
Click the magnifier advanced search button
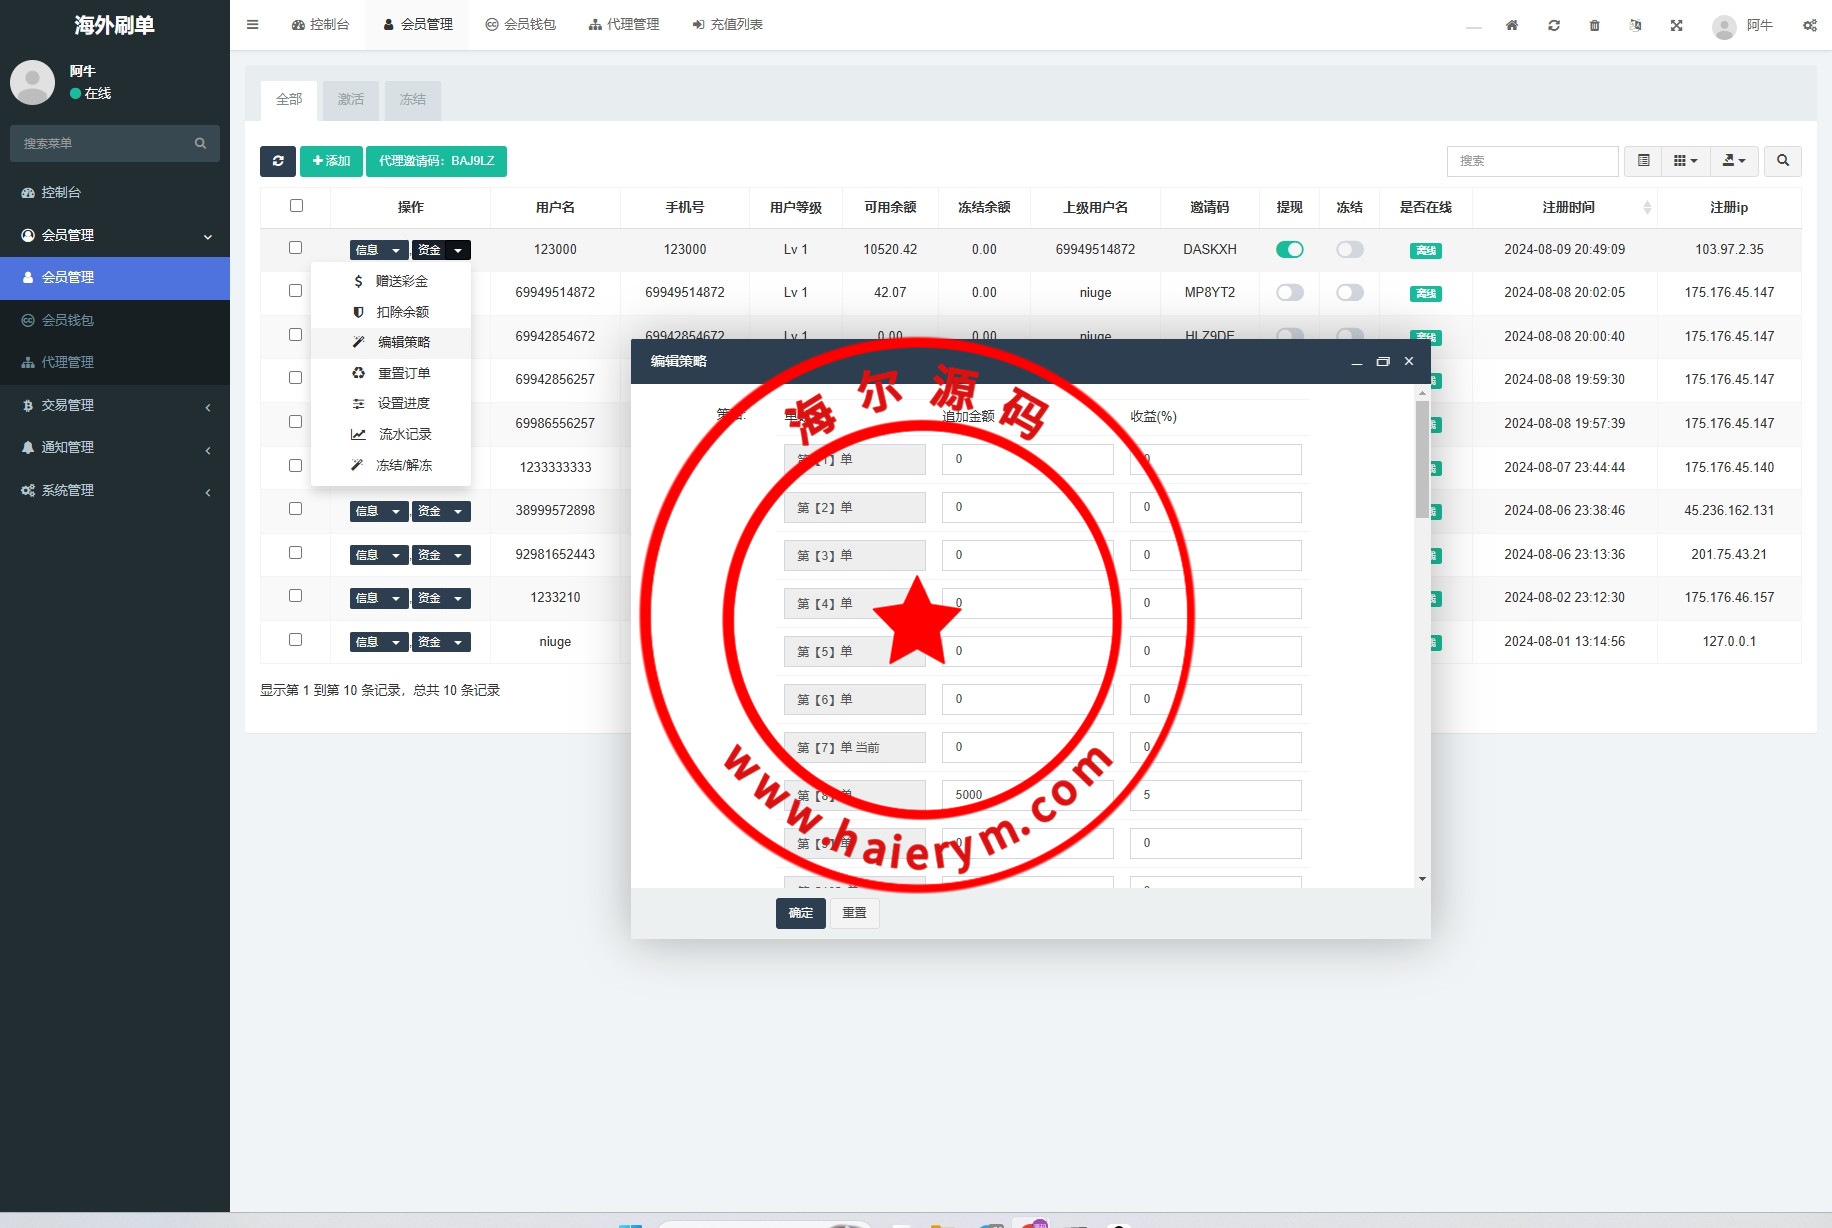point(1783,161)
